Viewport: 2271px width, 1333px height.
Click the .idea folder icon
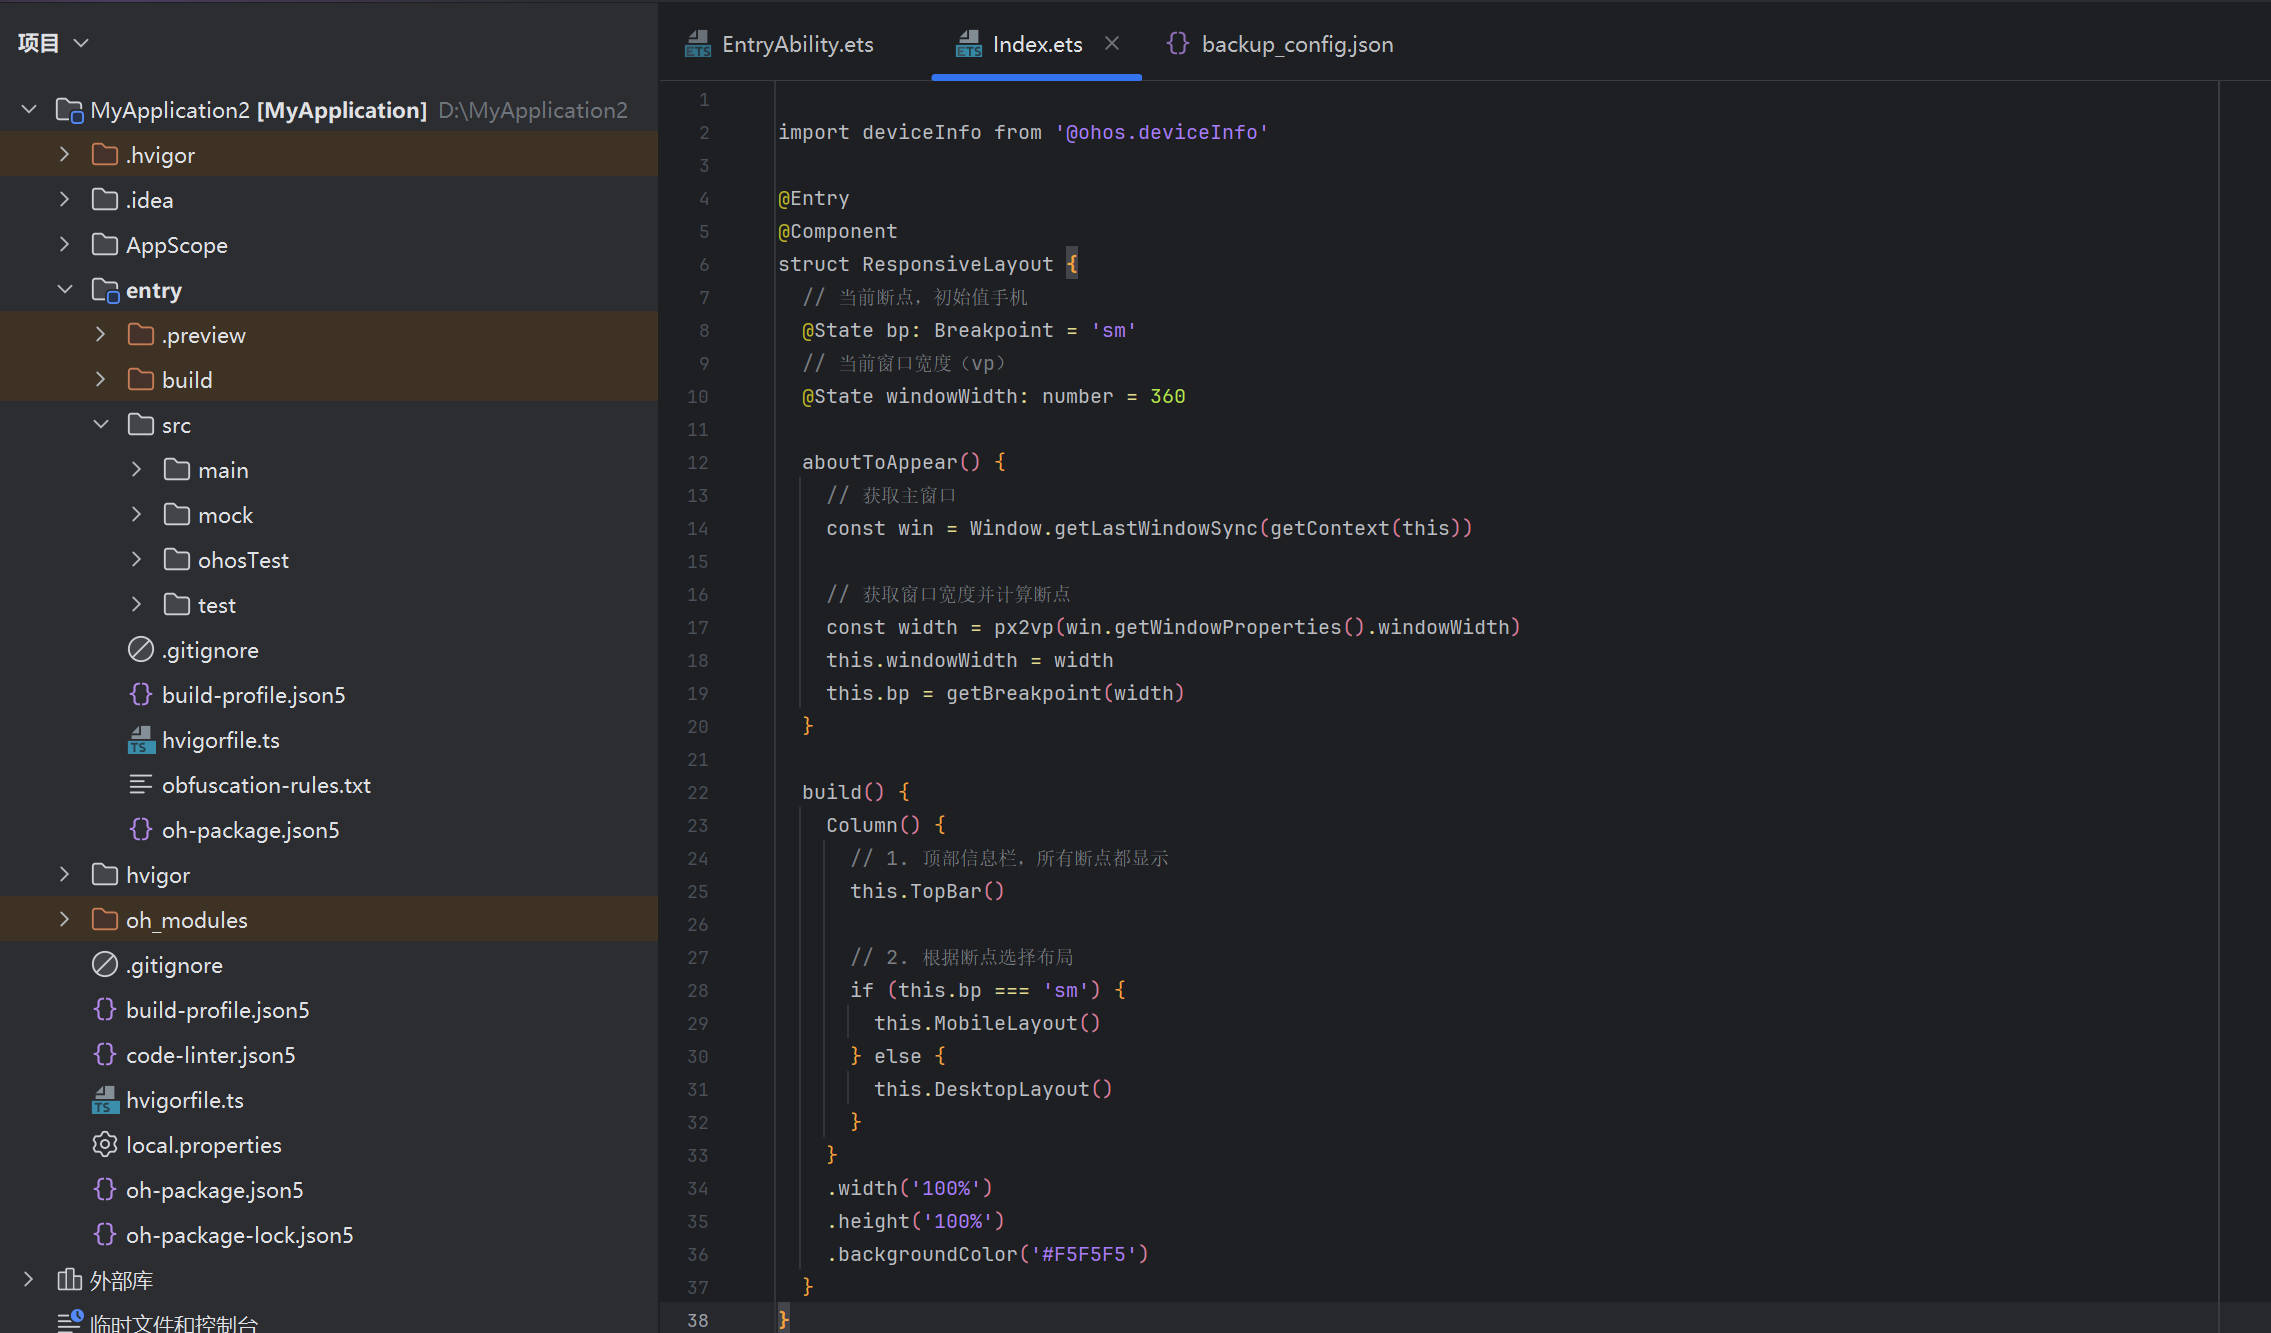[x=105, y=199]
